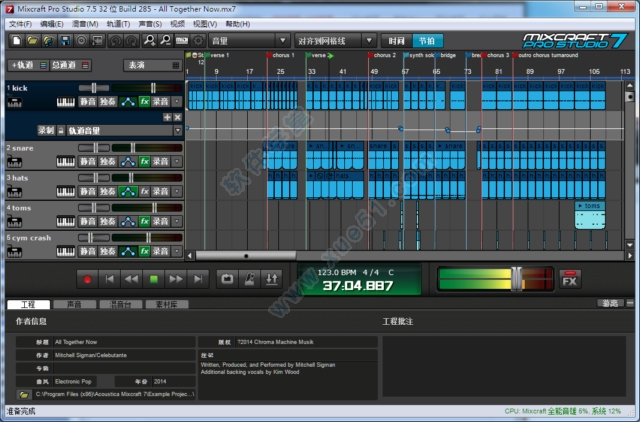
Task: Arm recording on the snare track
Action: [x=160, y=162]
